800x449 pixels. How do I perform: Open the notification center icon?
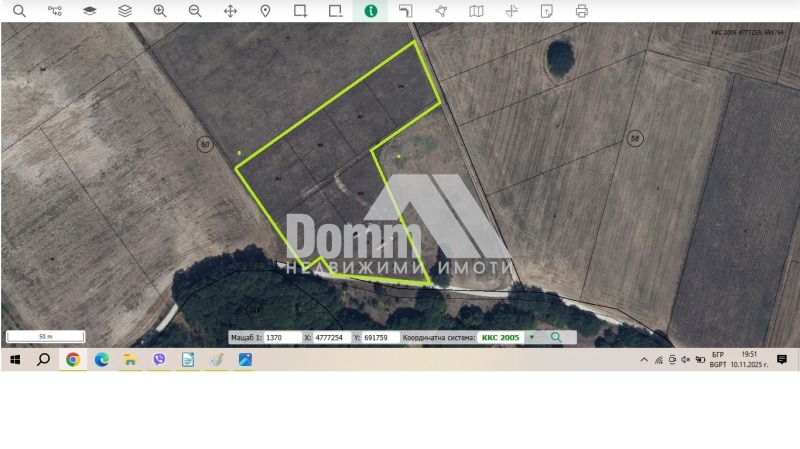click(782, 360)
